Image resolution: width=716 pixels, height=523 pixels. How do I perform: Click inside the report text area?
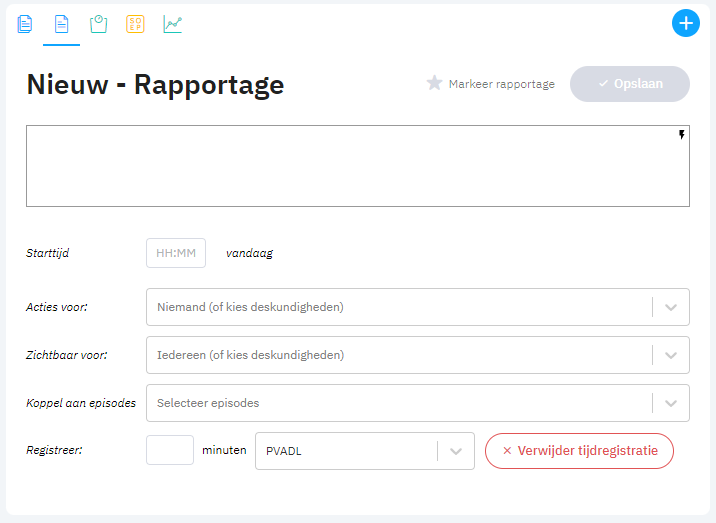[x=358, y=166]
